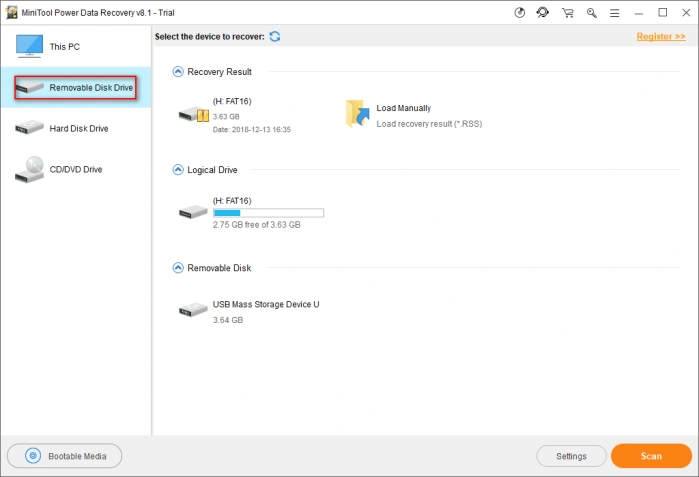Start the Scan
The width and height of the screenshot is (699, 477).
coord(651,456)
